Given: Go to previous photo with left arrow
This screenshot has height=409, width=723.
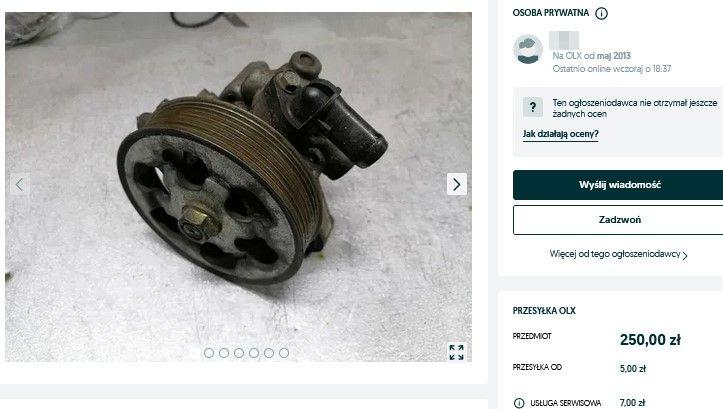Looking at the screenshot, I should (20, 184).
